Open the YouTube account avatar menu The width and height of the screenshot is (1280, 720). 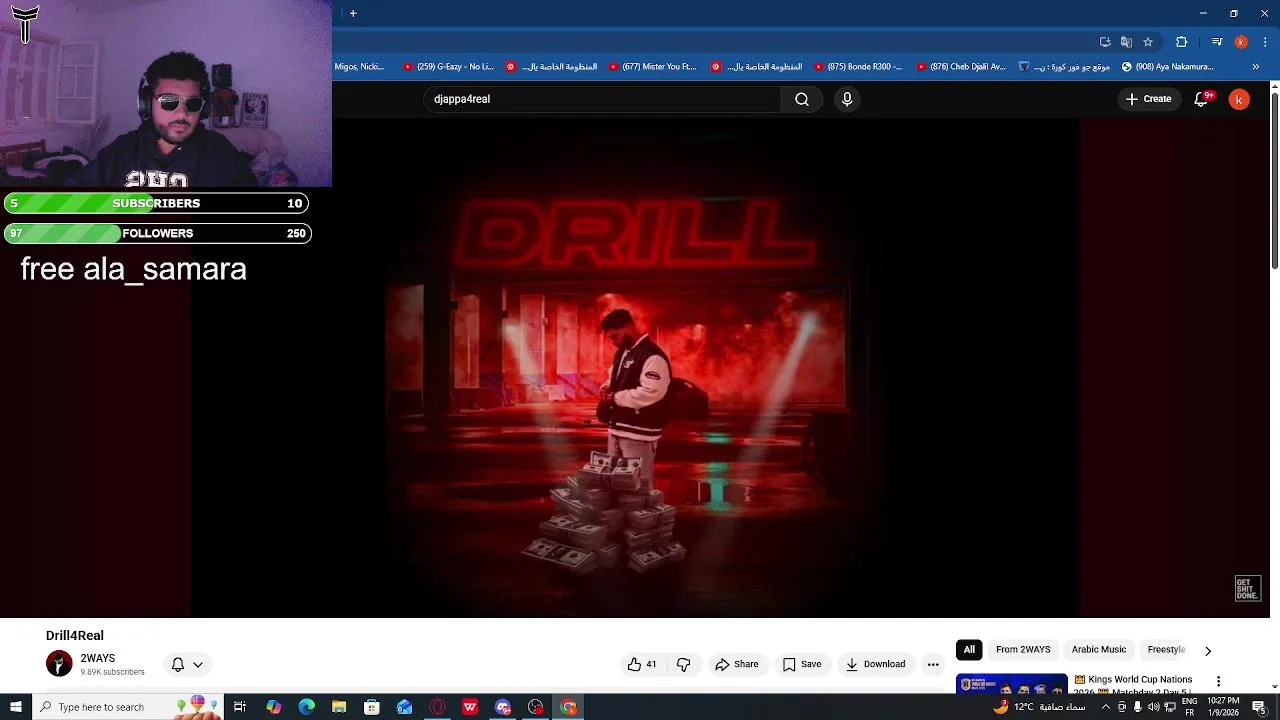coord(1239,99)
